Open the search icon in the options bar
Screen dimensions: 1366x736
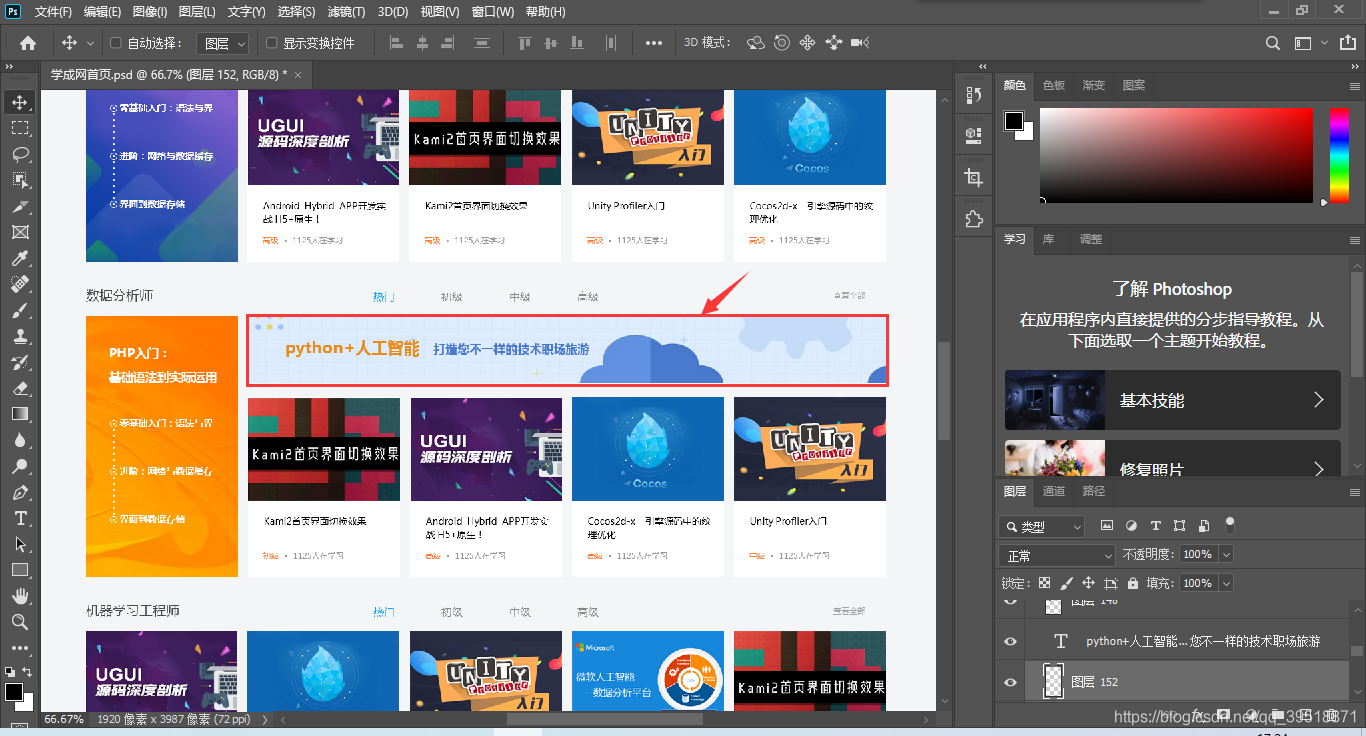click(1273, 43)
